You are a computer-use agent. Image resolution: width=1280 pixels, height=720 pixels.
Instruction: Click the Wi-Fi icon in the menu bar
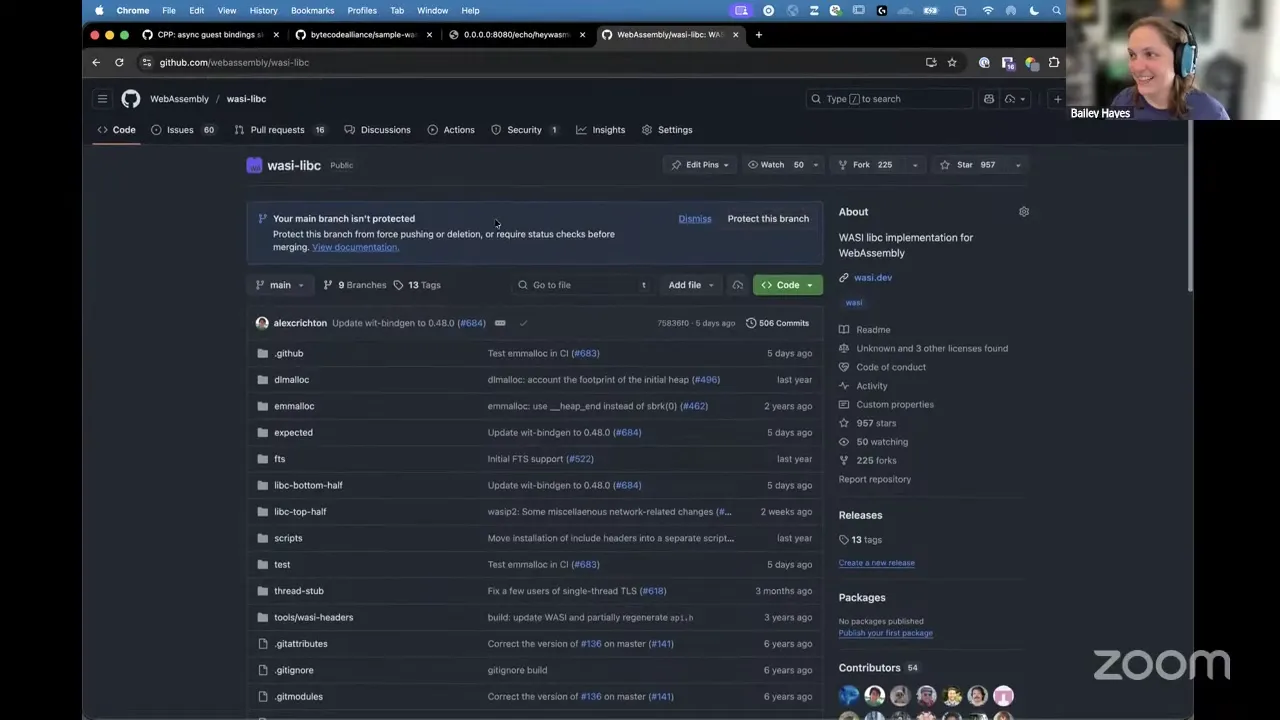(988, 10)
